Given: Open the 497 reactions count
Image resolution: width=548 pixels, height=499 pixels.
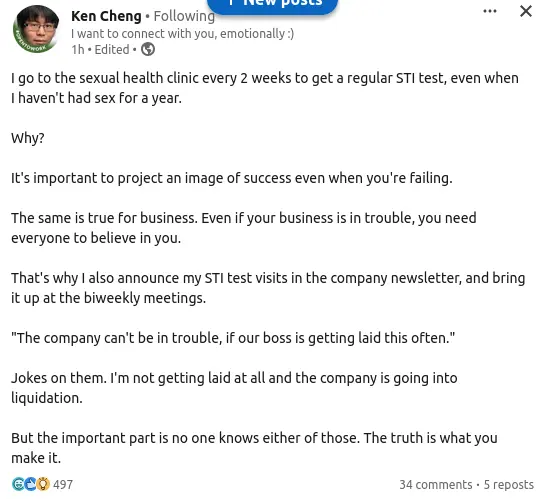Looking at the screenshot, I should point(63,484).
